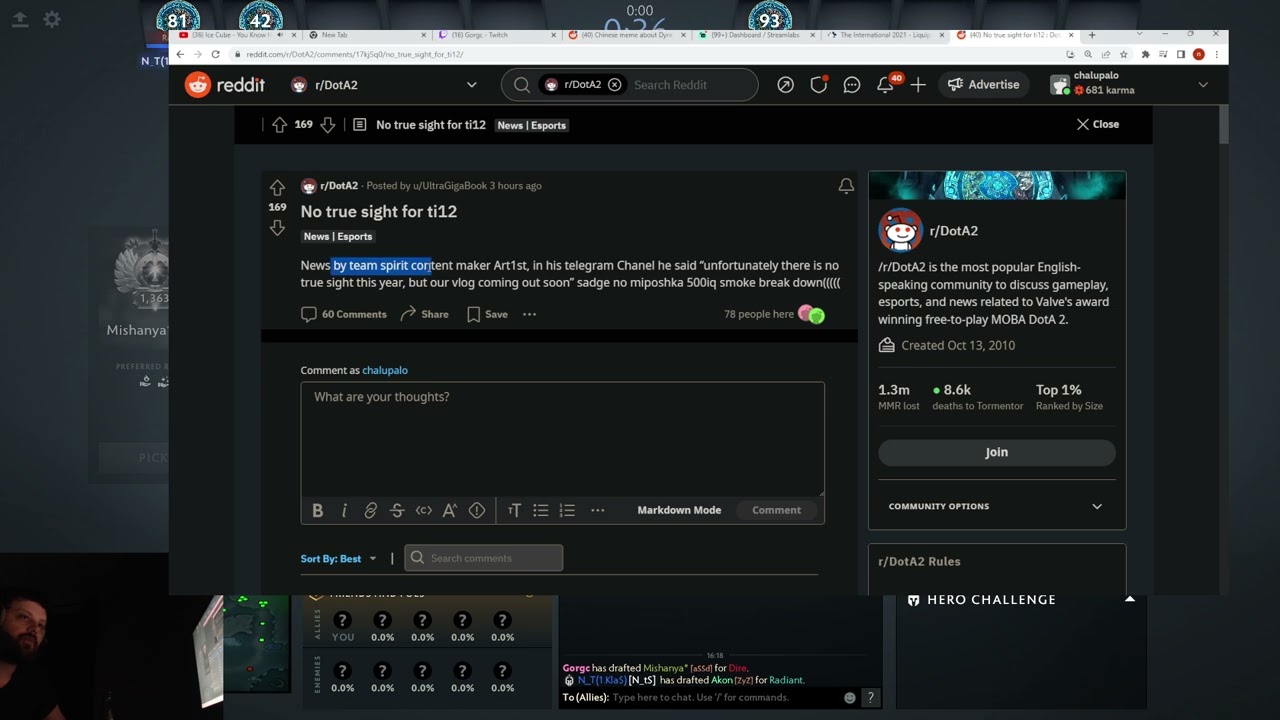
Task: Apply superscript formatting in comment editor
Action: [450, 510]
